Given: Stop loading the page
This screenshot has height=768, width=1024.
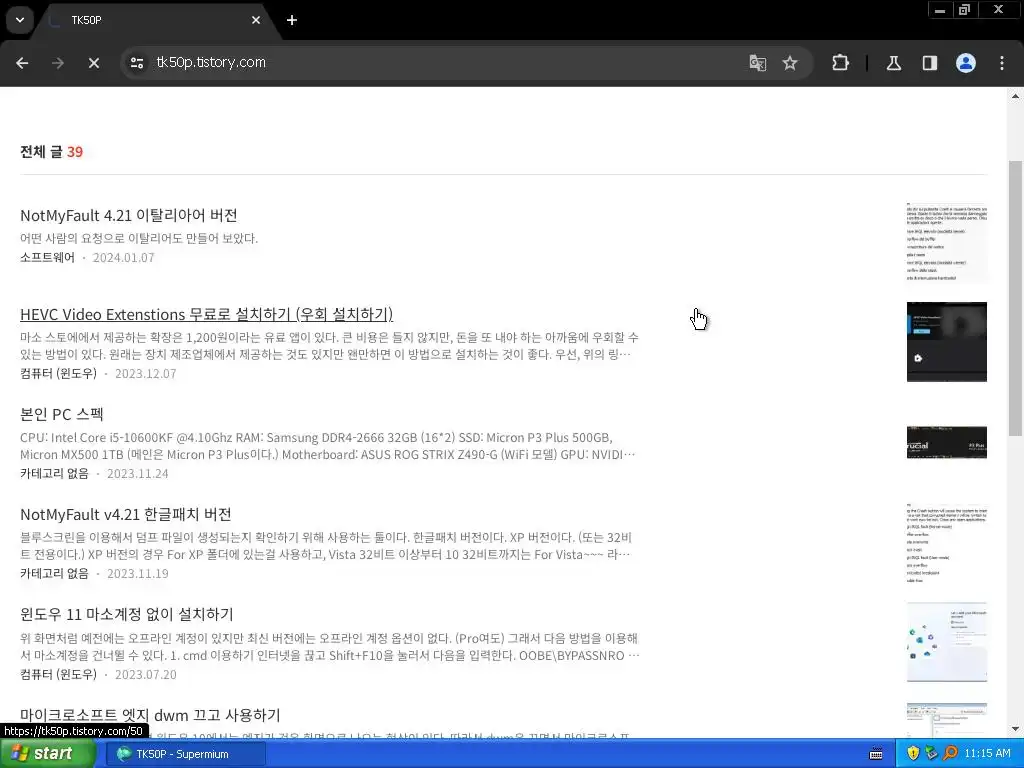Looking at the screenshot, I should click(93, 63).
